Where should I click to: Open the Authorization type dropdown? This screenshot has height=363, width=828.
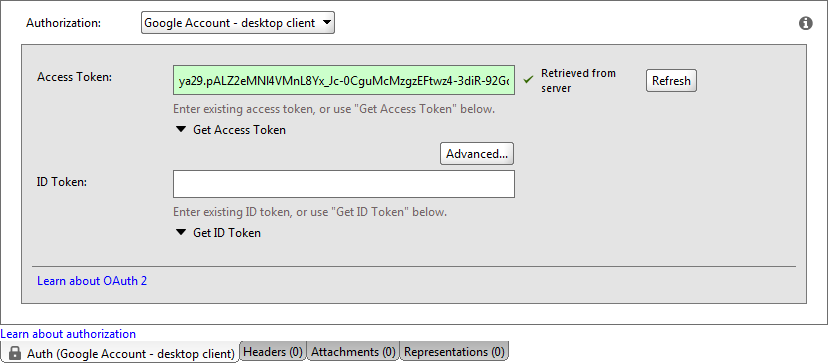(x=238, y=23)
